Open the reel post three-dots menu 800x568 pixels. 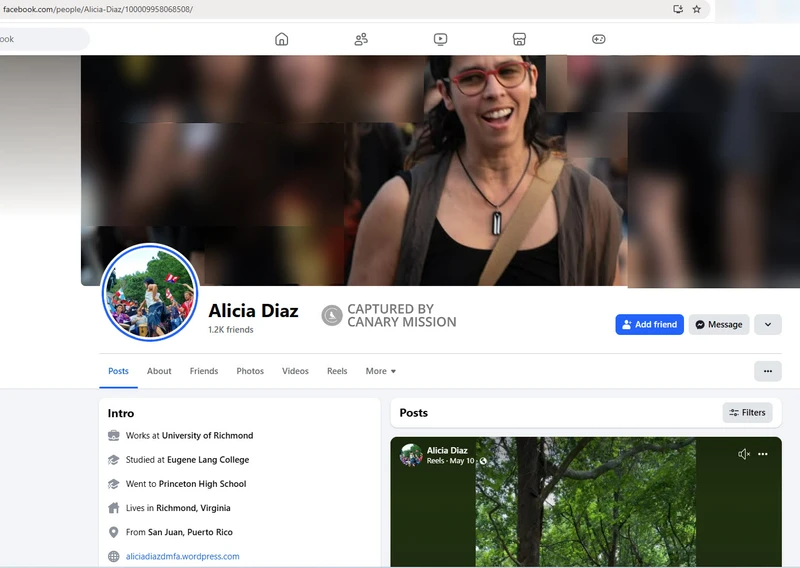[763, 454]
